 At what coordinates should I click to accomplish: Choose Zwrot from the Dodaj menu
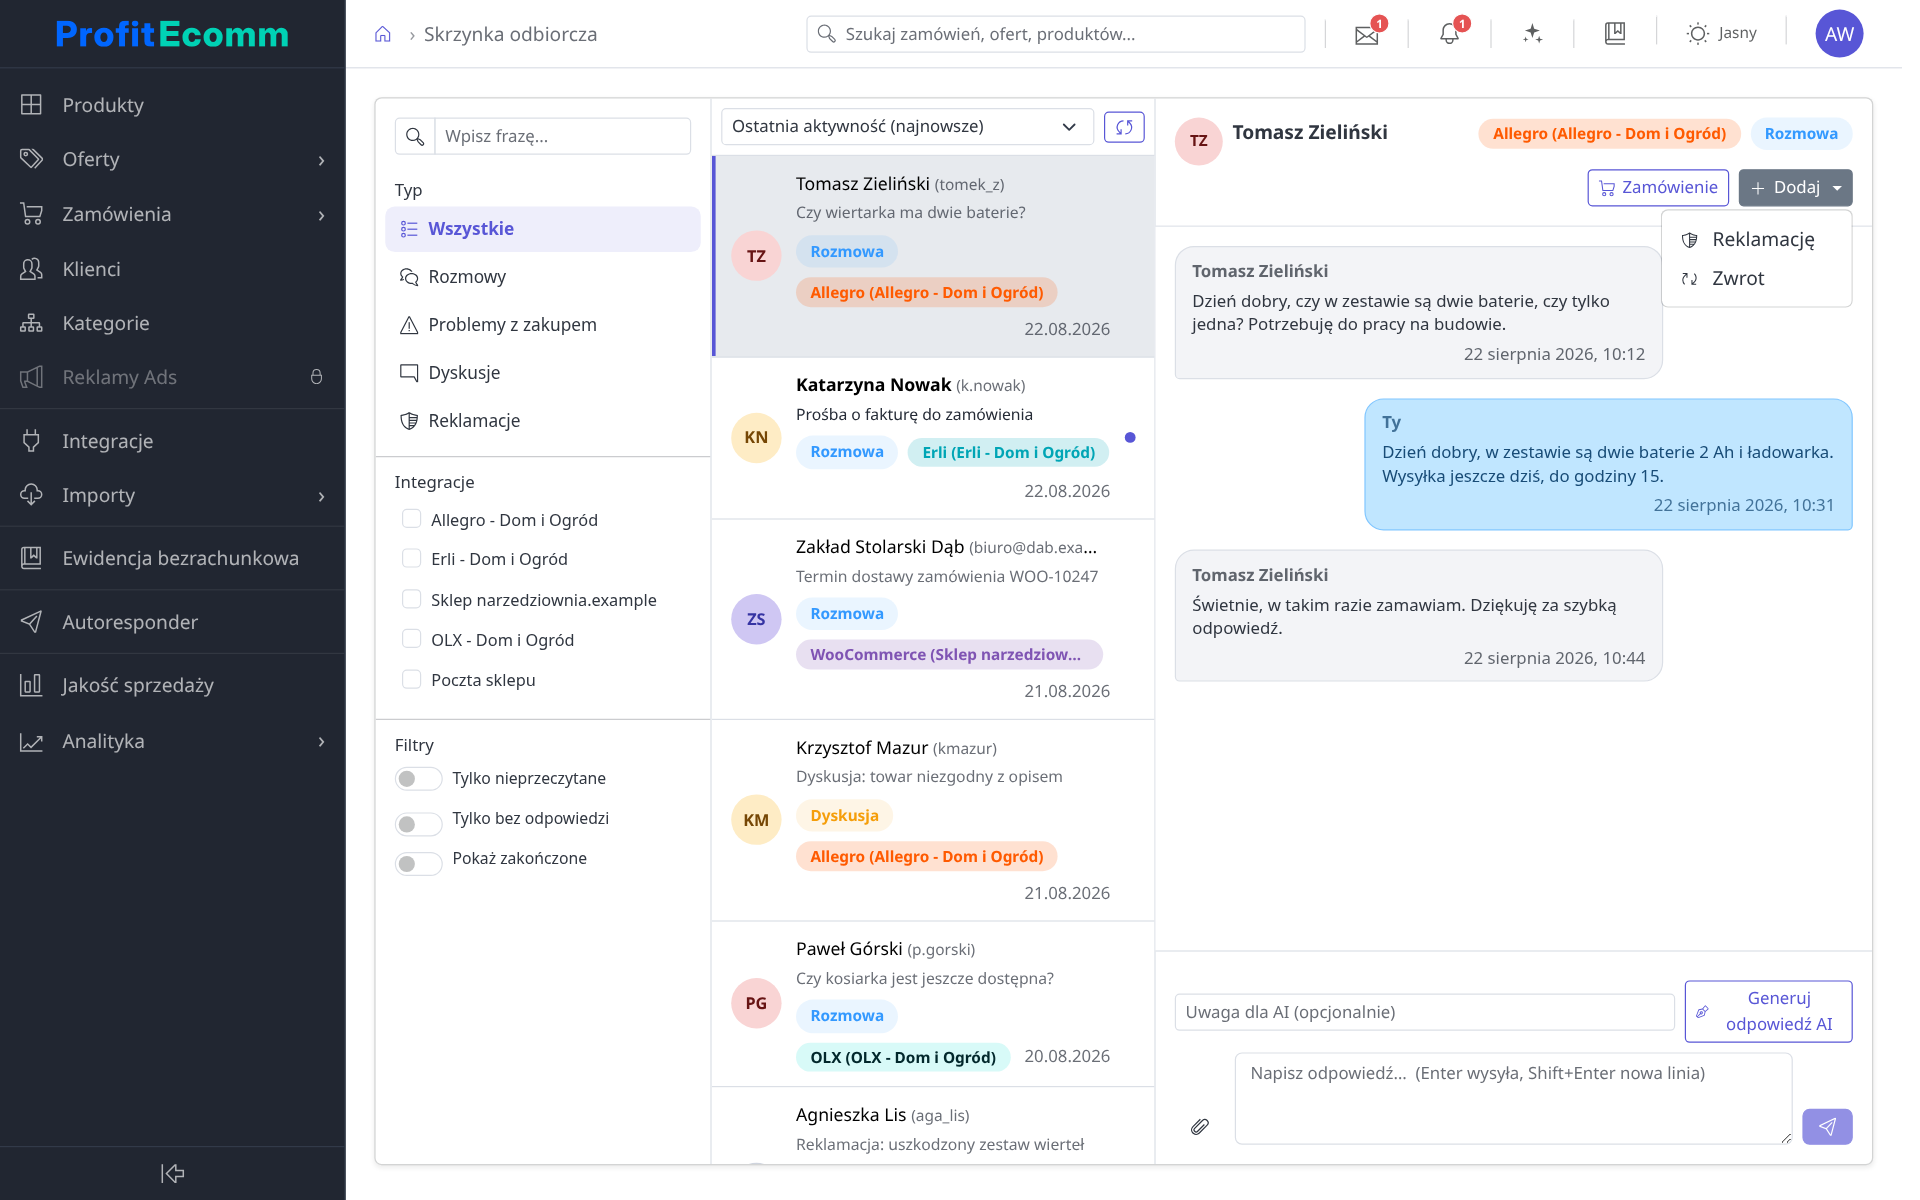coord(1756,279)
